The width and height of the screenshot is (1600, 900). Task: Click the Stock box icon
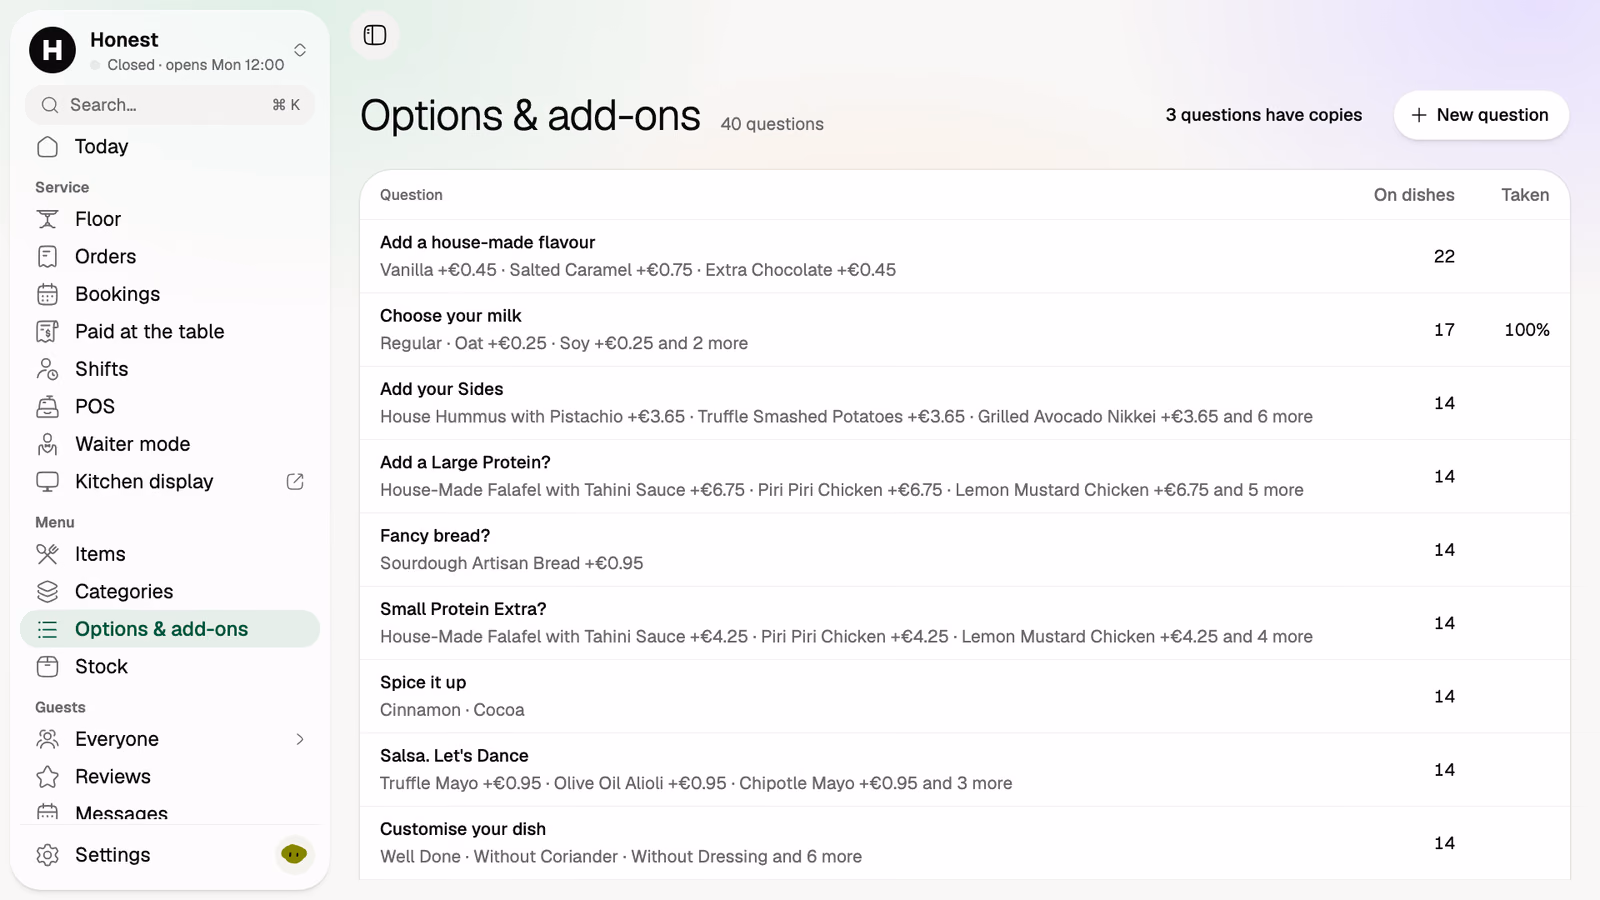click(47, 667)
